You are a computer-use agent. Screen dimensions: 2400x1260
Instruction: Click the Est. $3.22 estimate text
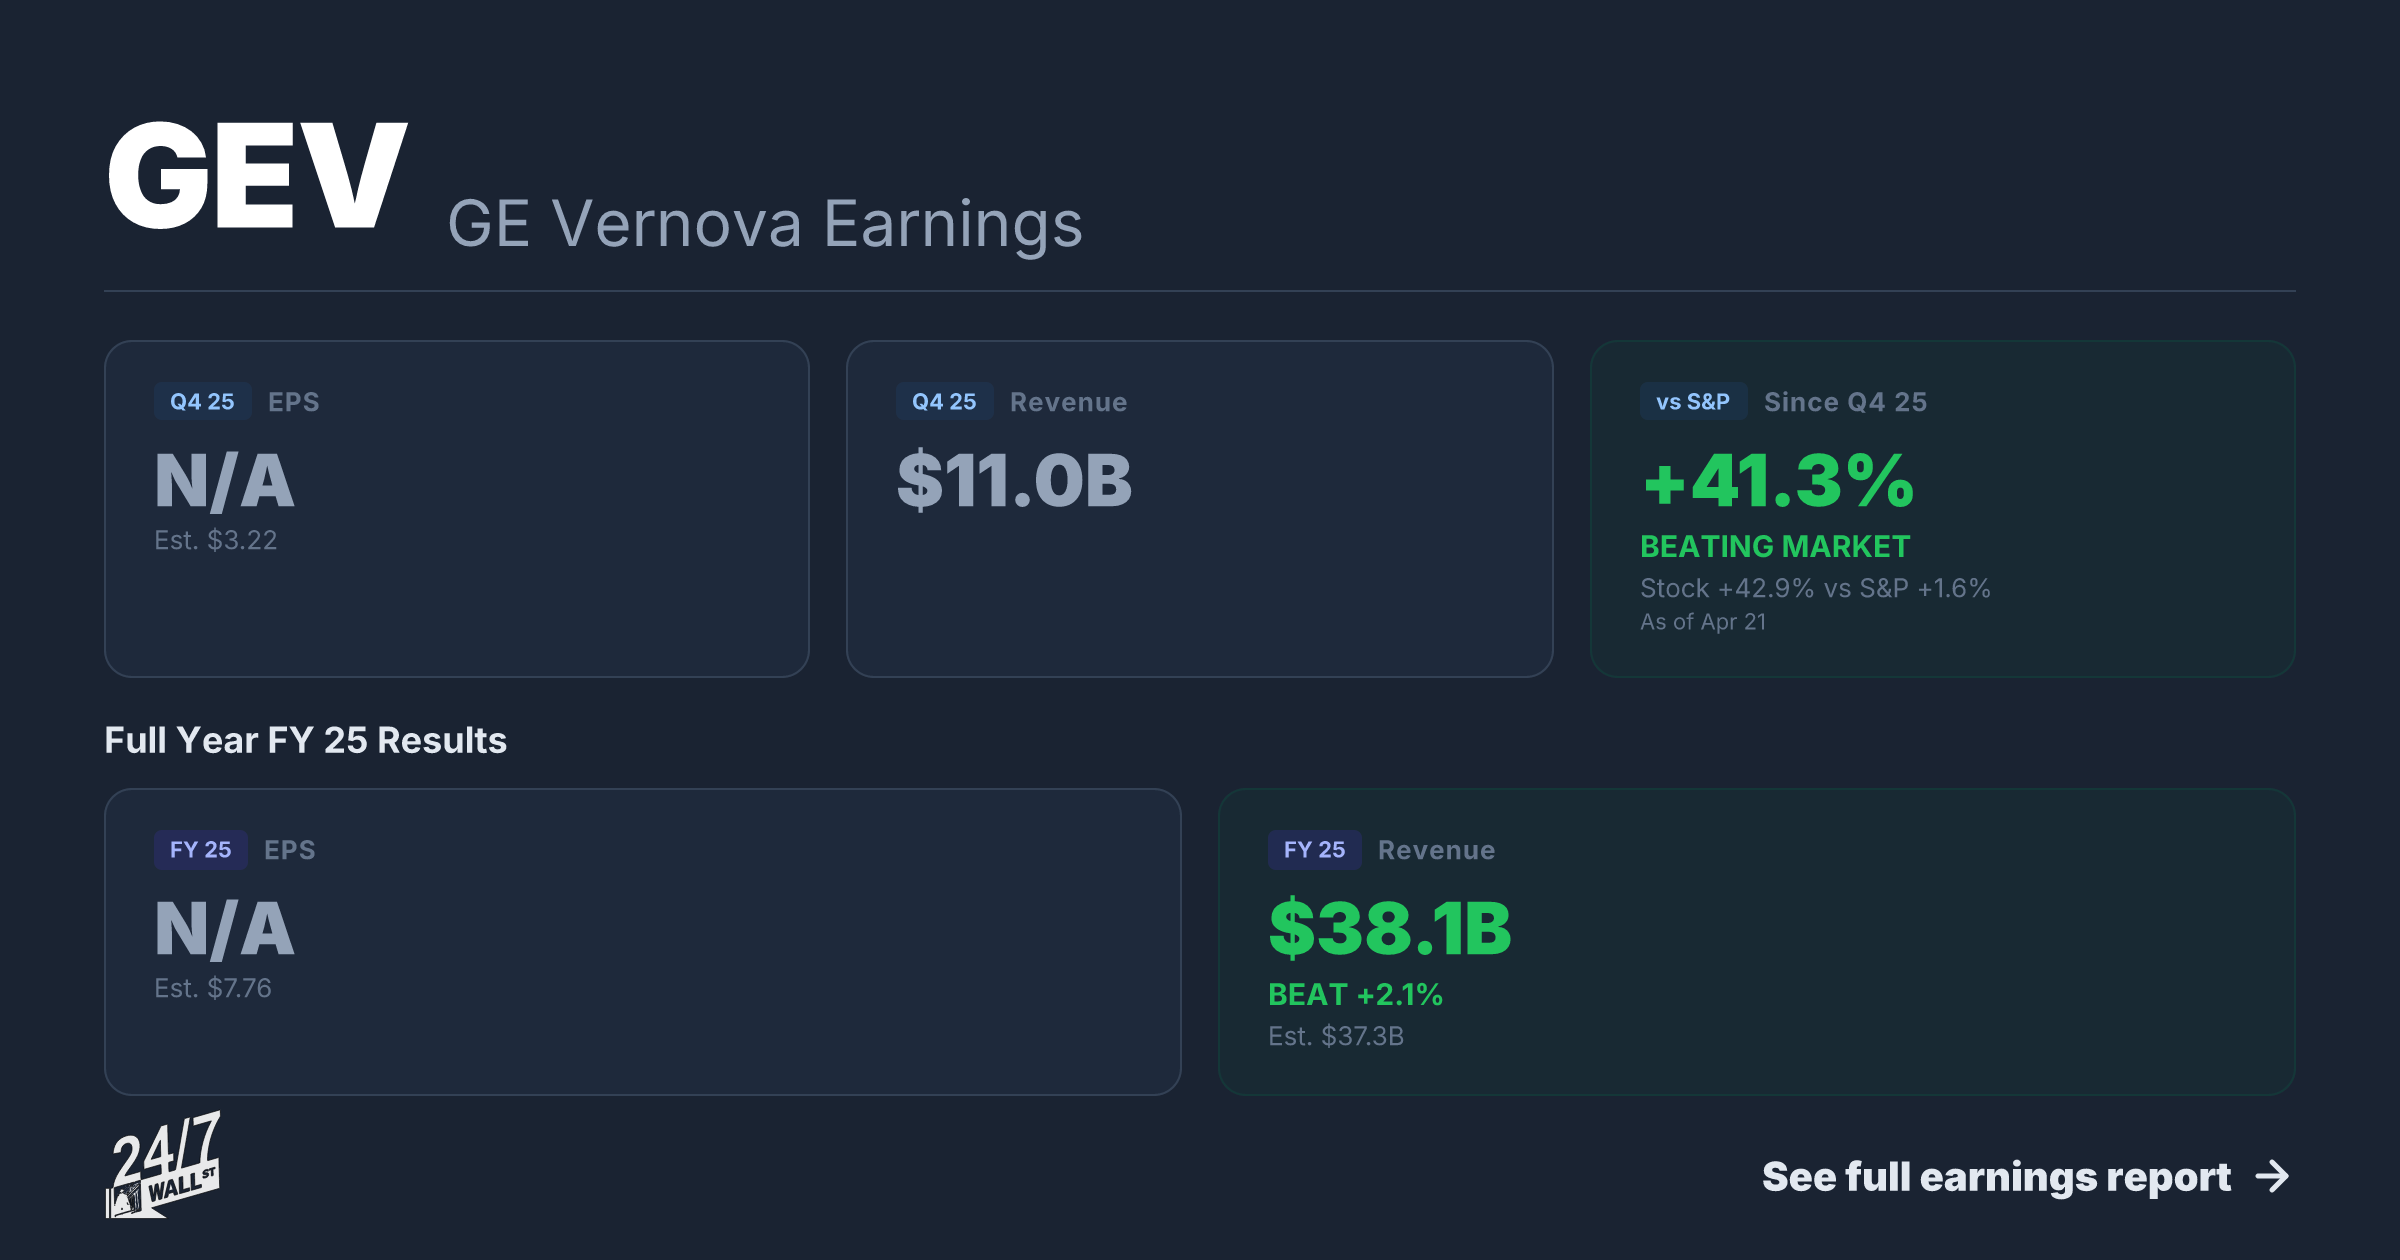(x=215, y=540)
